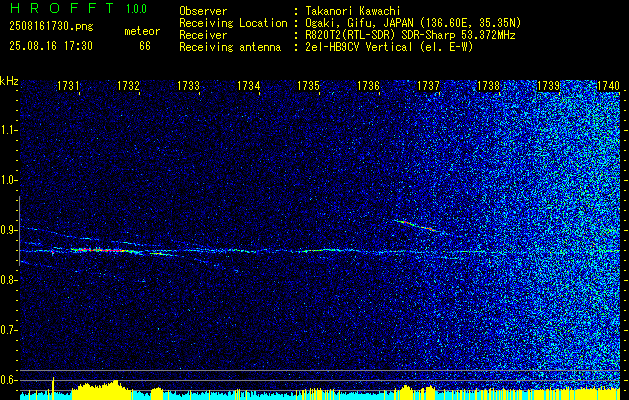Click the 1.0 kHz frequency label
629x400 pixels.
pos(8,181)
